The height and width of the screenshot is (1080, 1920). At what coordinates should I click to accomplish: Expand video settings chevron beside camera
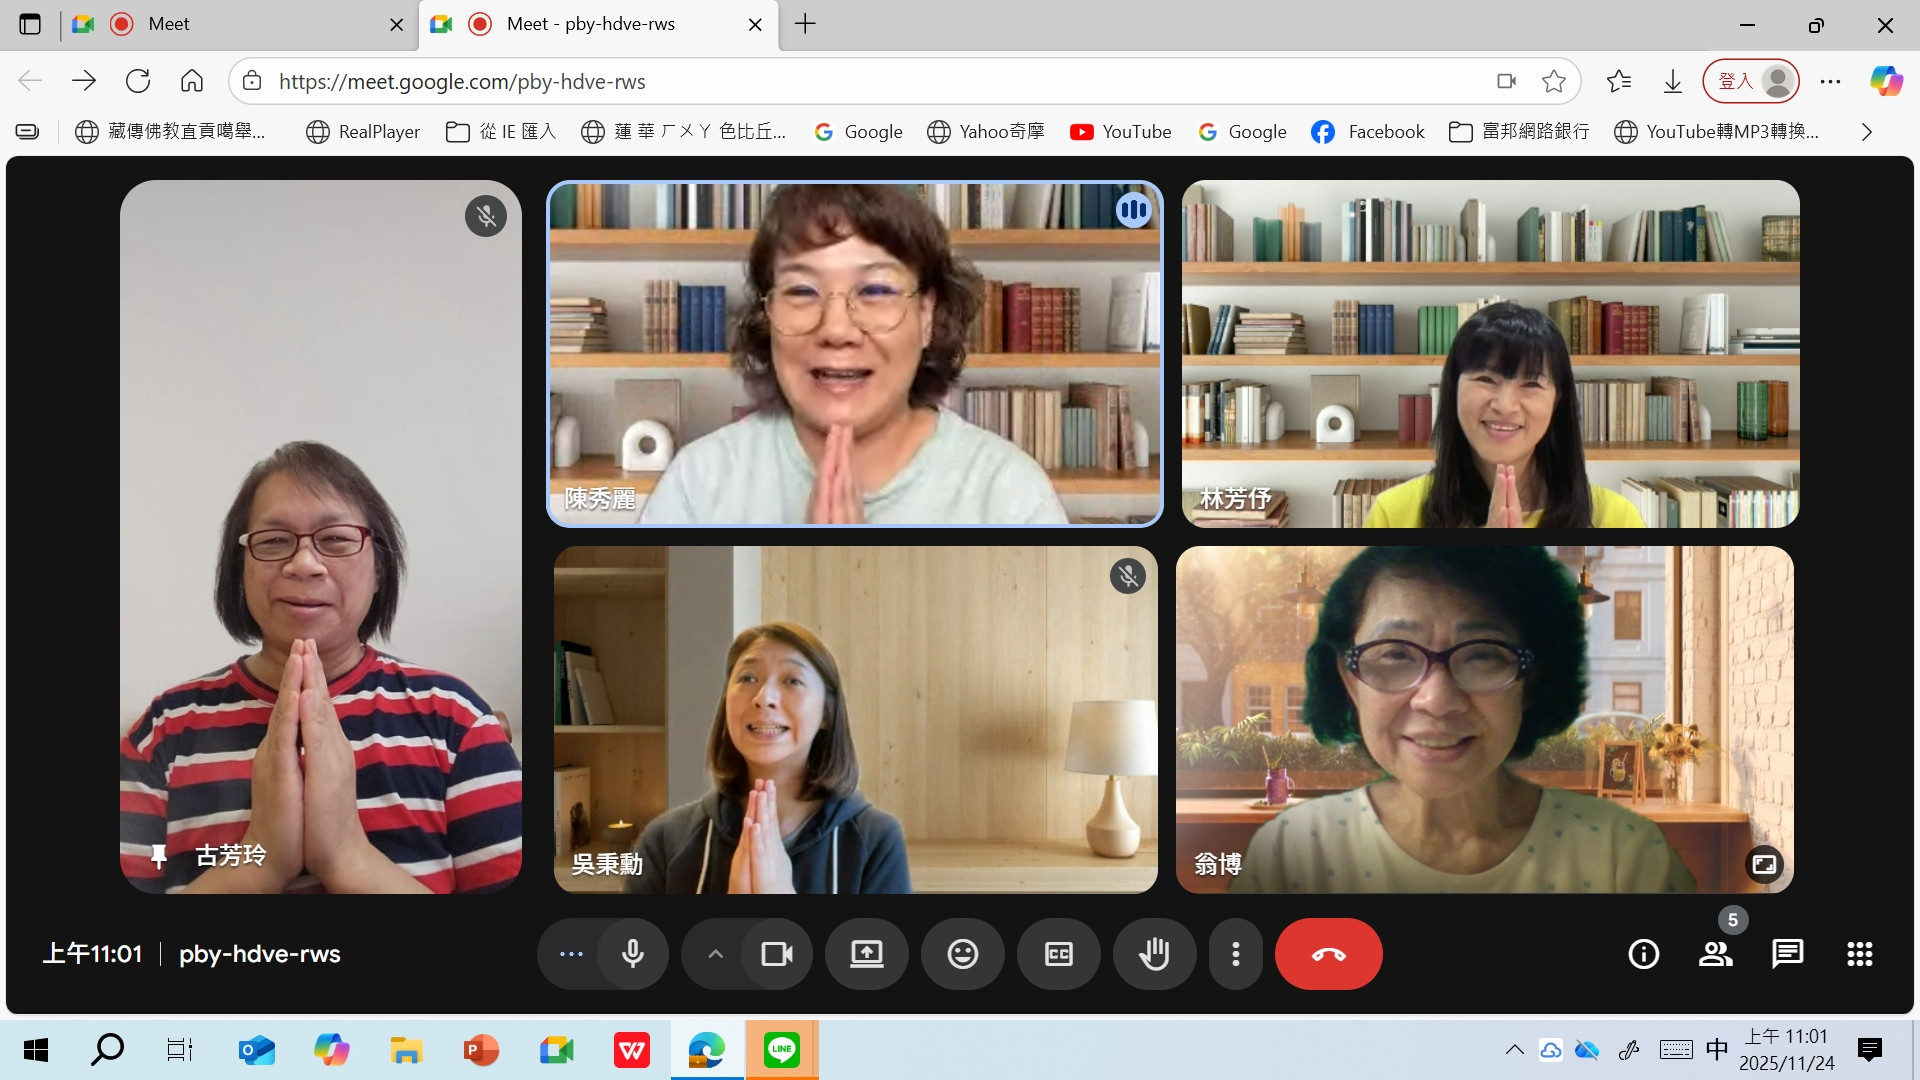[715, 954]
